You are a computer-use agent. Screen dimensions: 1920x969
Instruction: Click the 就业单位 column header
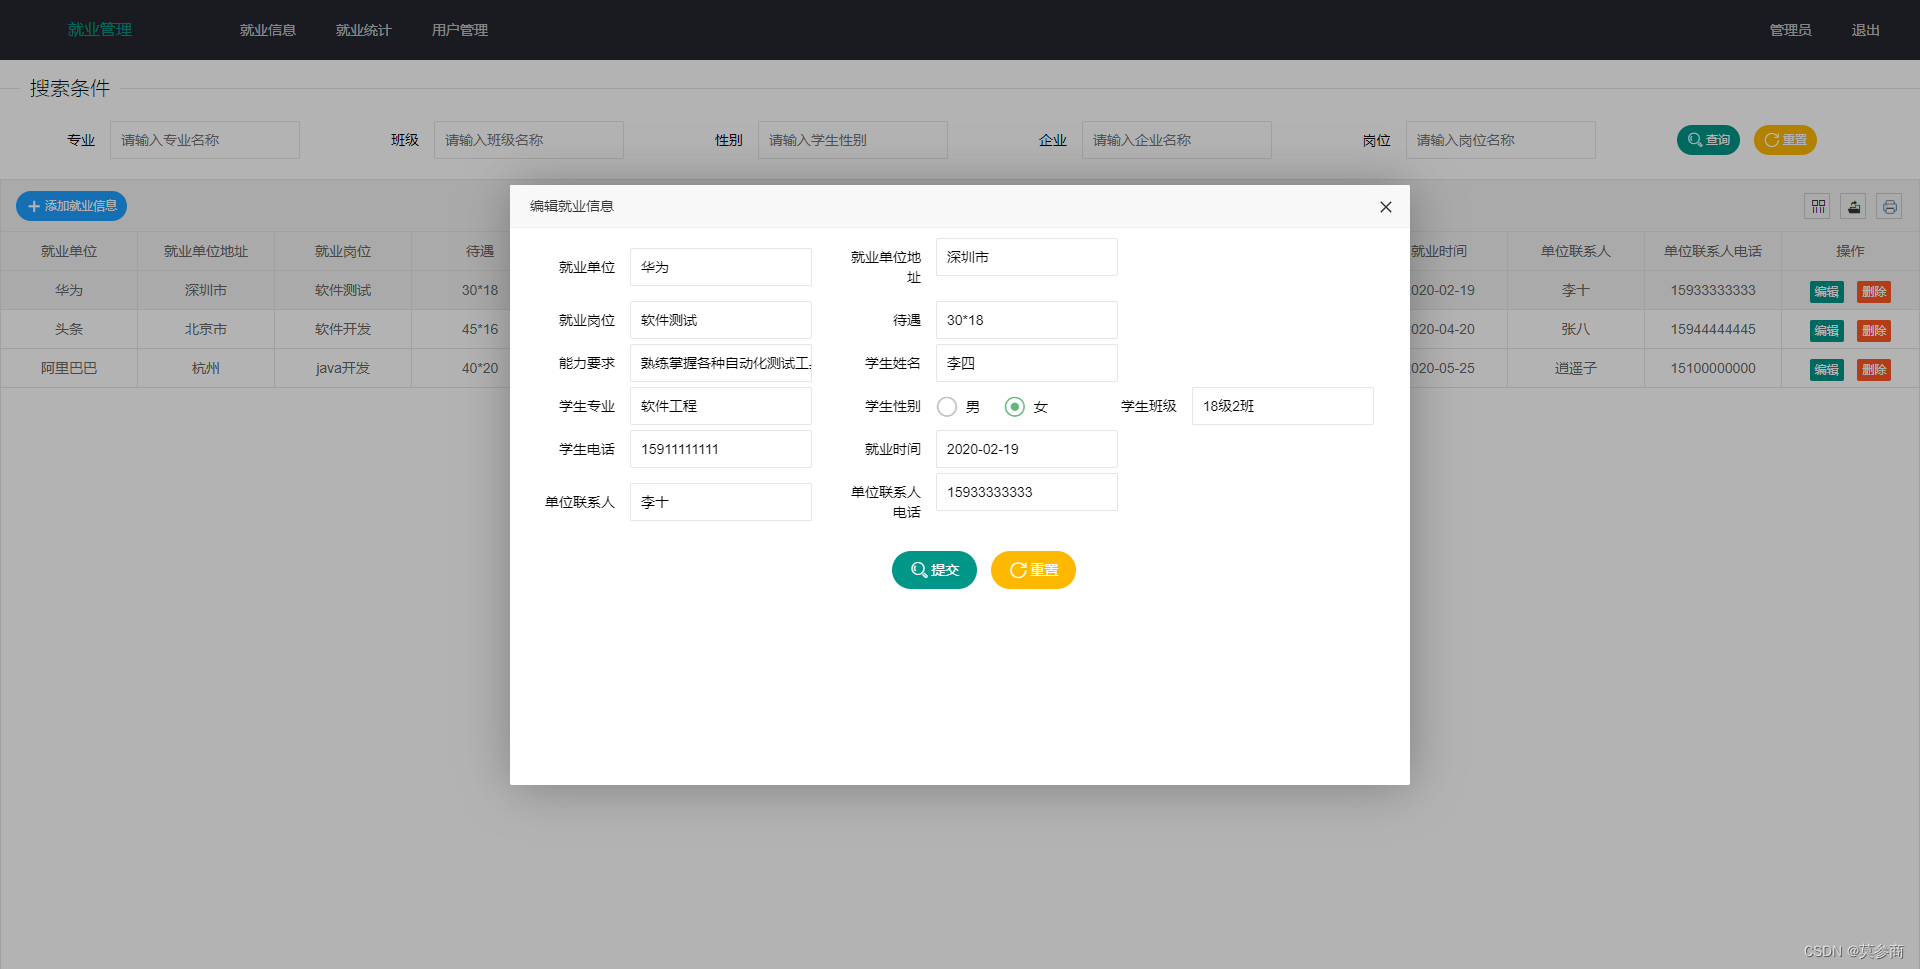point(69,251)
